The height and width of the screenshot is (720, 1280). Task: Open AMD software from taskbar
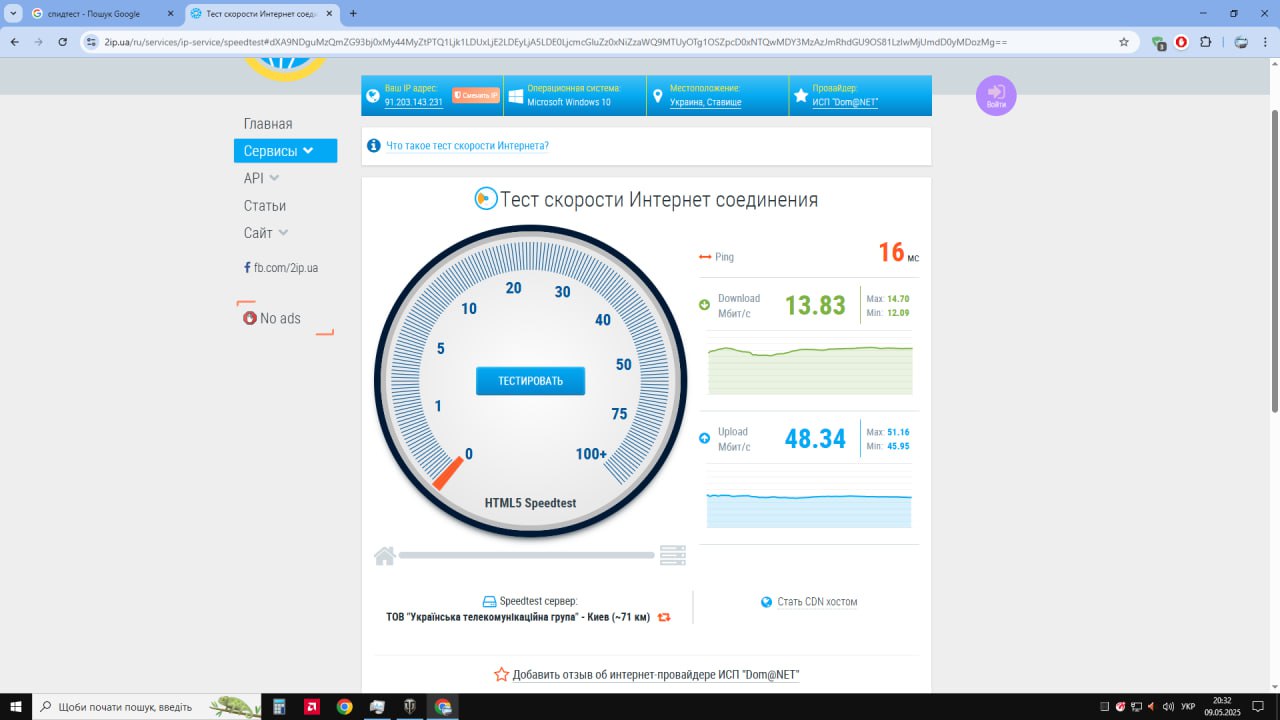pyautogui.click(x=312, y=706)
